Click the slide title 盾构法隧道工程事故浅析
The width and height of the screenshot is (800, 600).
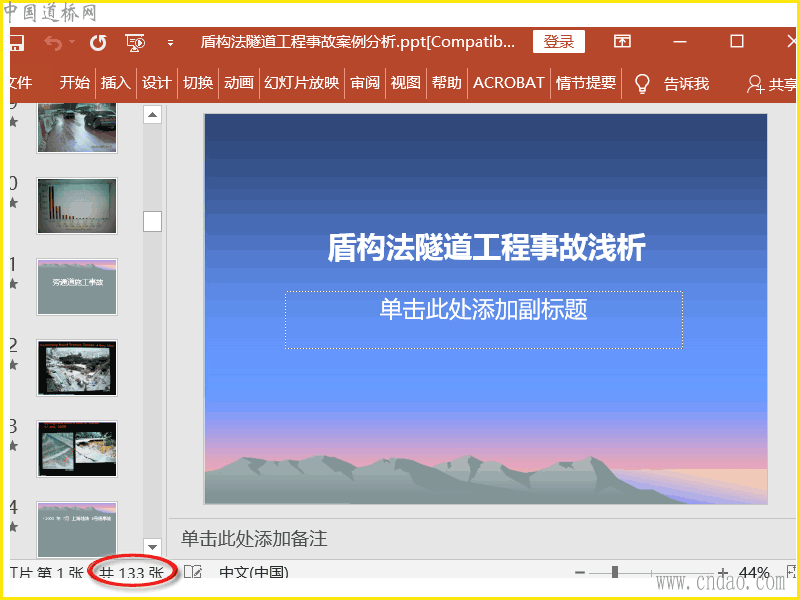[487, 247]
